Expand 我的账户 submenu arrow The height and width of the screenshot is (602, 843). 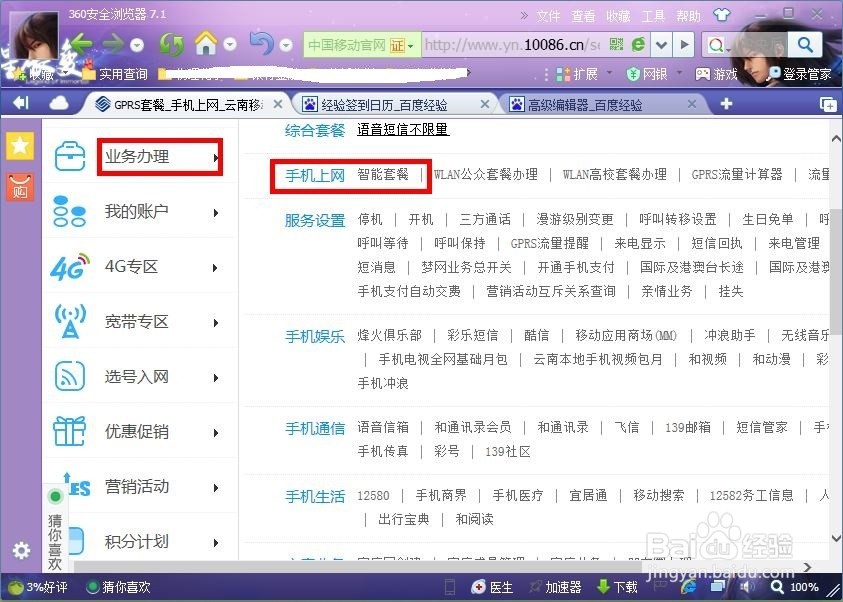point(216,213)
